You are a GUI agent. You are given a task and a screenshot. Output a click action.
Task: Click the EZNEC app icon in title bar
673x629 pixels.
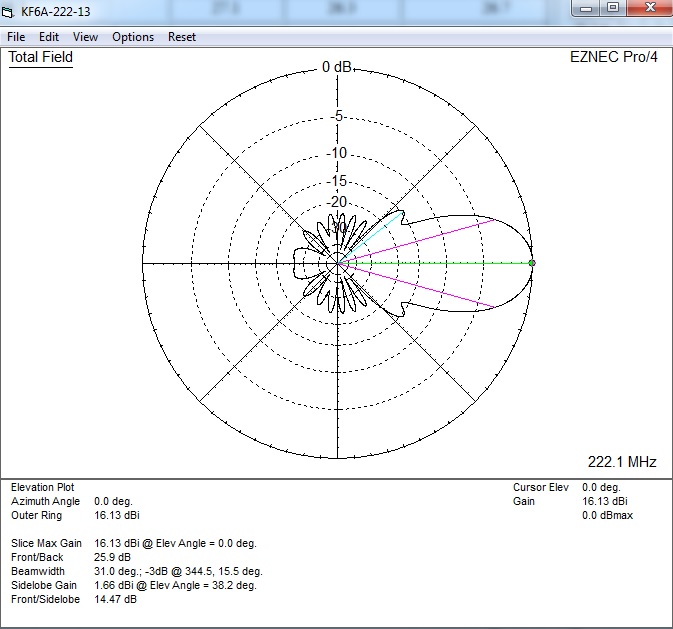pyautogui.click(x=10, y=12)
